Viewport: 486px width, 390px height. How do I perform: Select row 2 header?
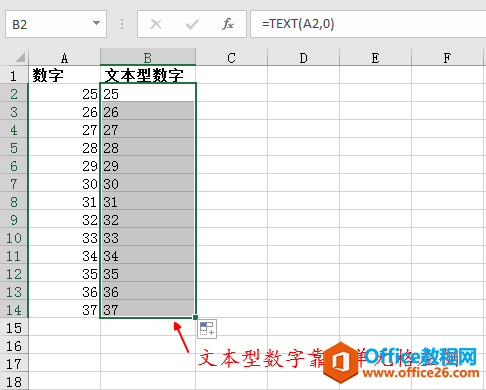14,93
